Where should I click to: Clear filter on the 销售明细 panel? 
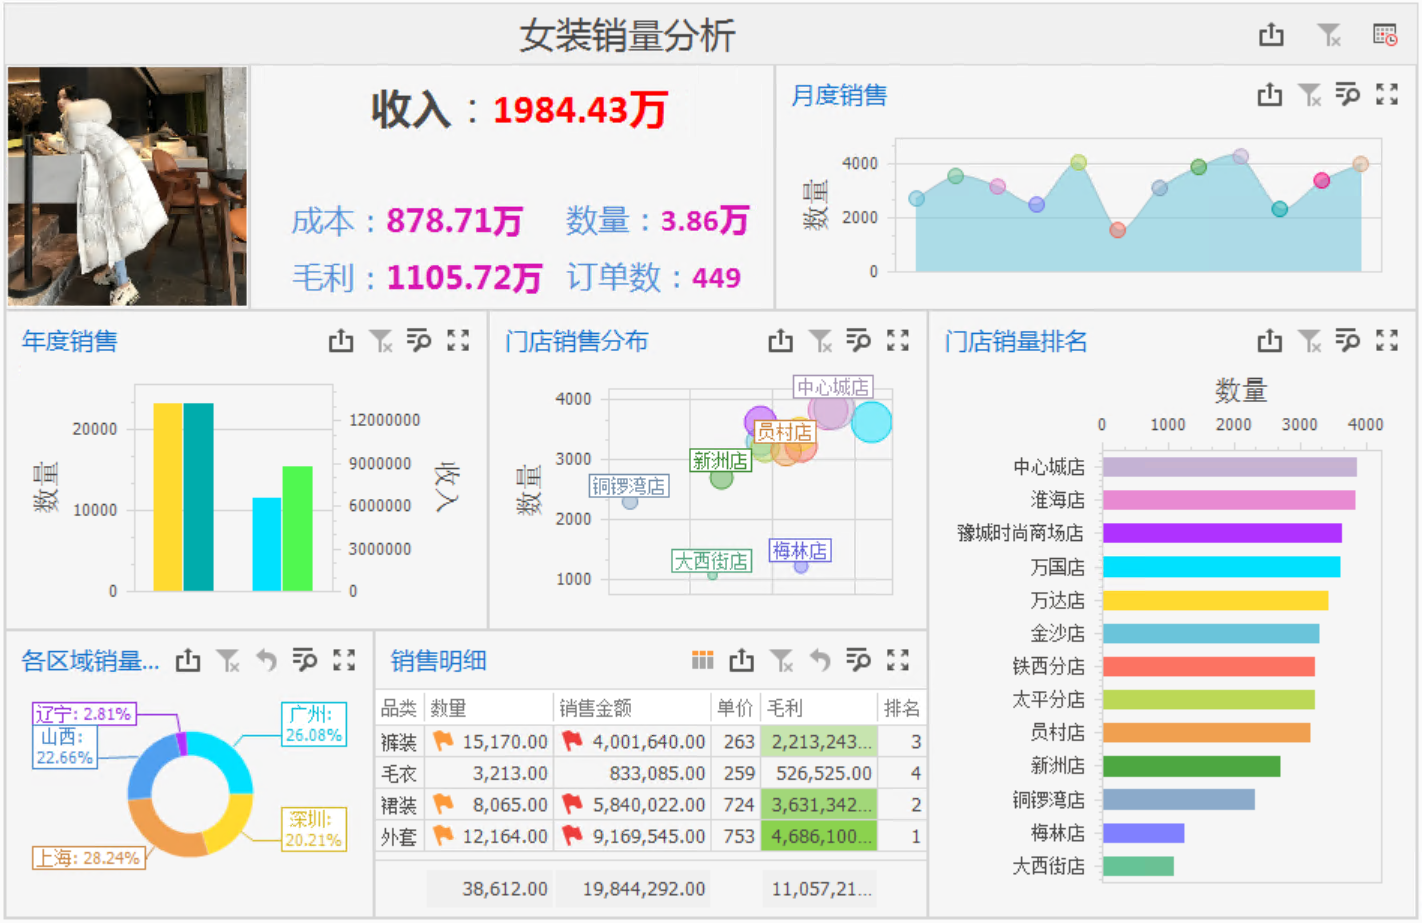click(x=781, y=660)
